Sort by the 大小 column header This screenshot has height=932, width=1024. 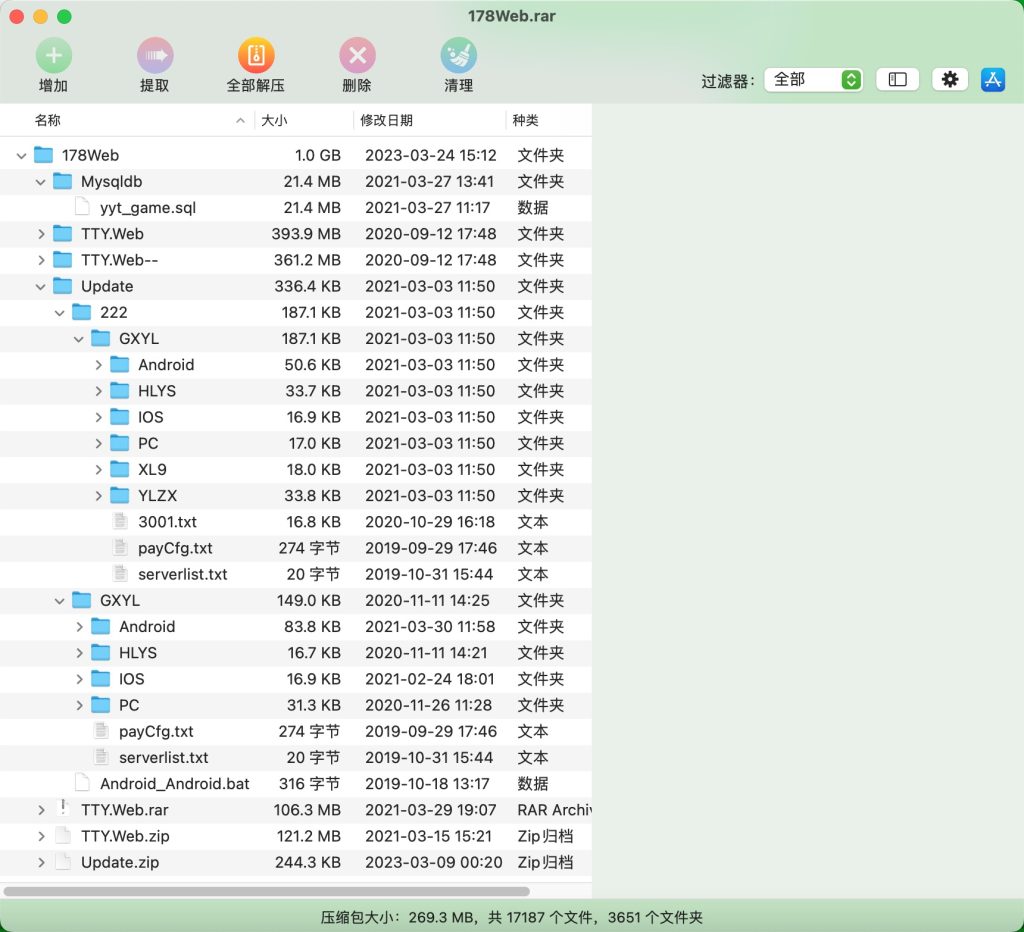coord(274,121)
